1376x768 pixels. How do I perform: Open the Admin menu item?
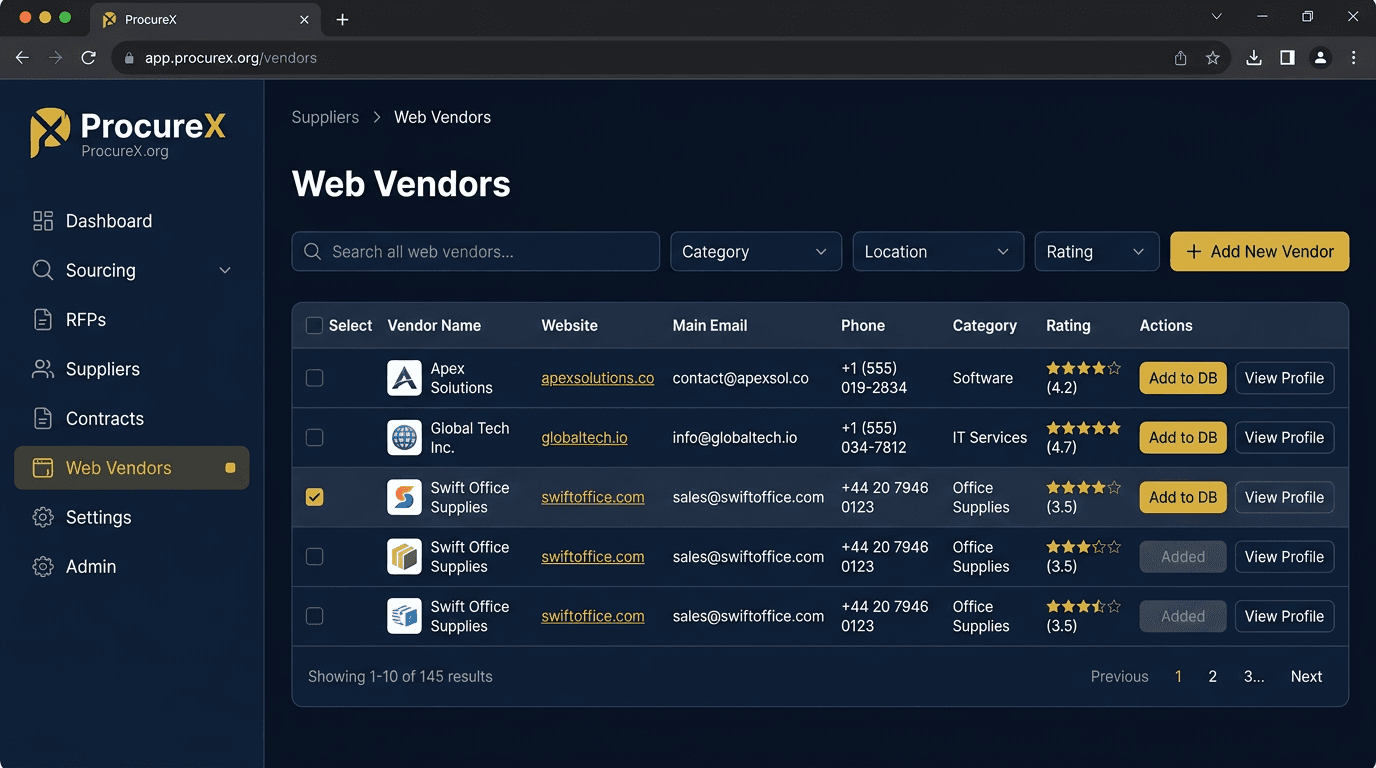pyautogui.click(x=131, y=566)
